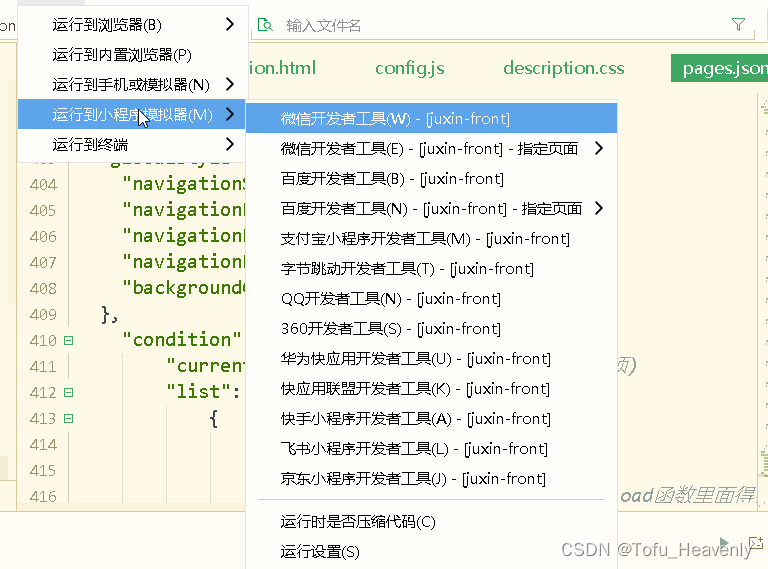The height and width of the screenshot is (569, 768).
Task: Collapse code fold at line 412
Action: [69, 392]
